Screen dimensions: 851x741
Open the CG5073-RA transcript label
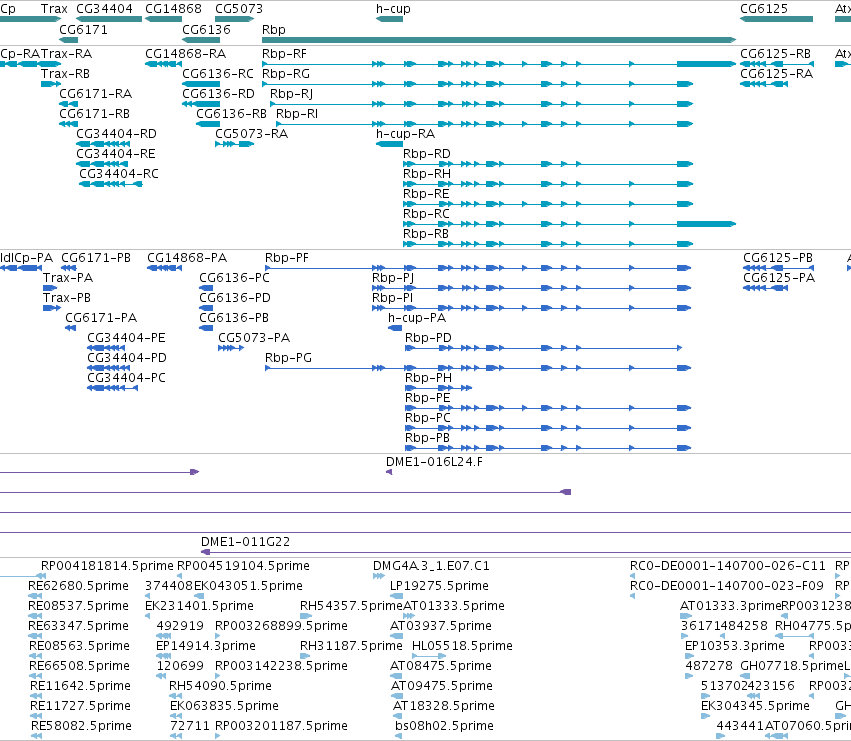pyautogui.click(x=252, y=134)
